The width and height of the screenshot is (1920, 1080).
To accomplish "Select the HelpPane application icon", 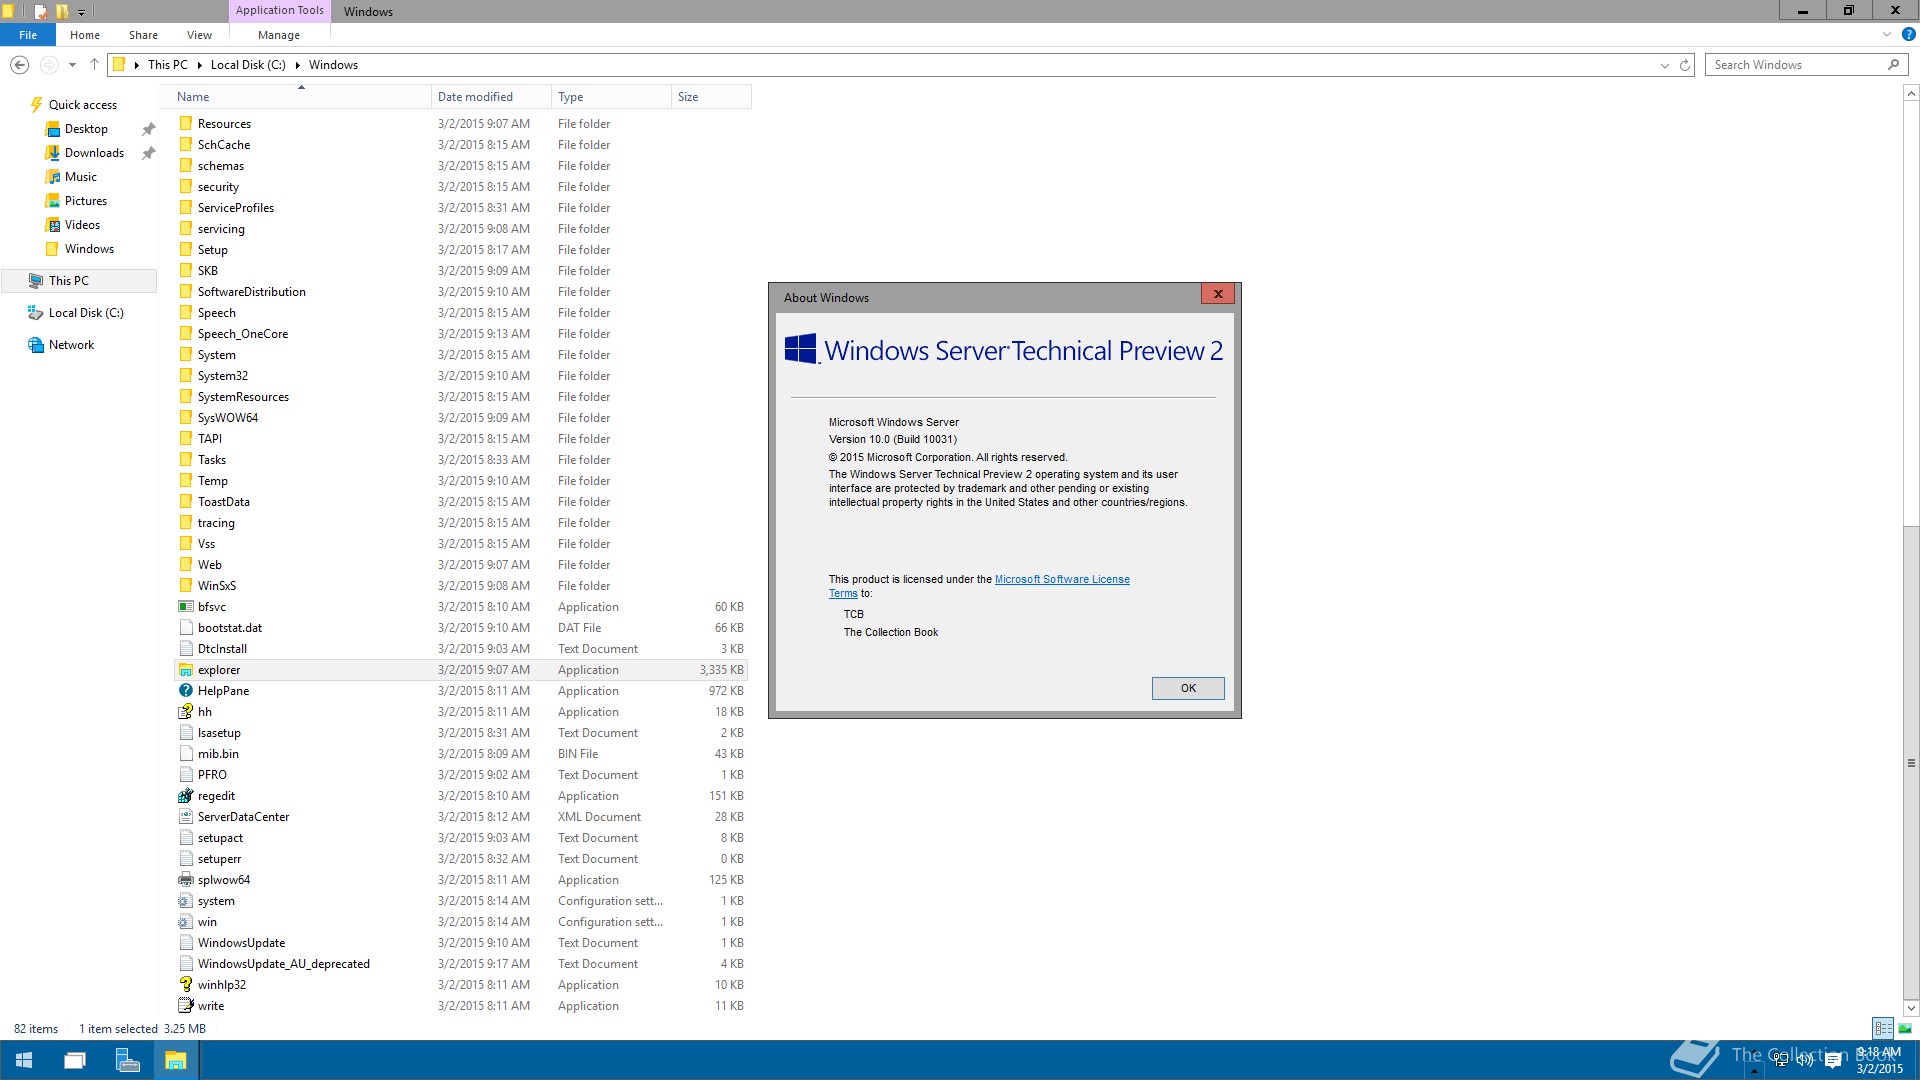I will tap(186, 691).
